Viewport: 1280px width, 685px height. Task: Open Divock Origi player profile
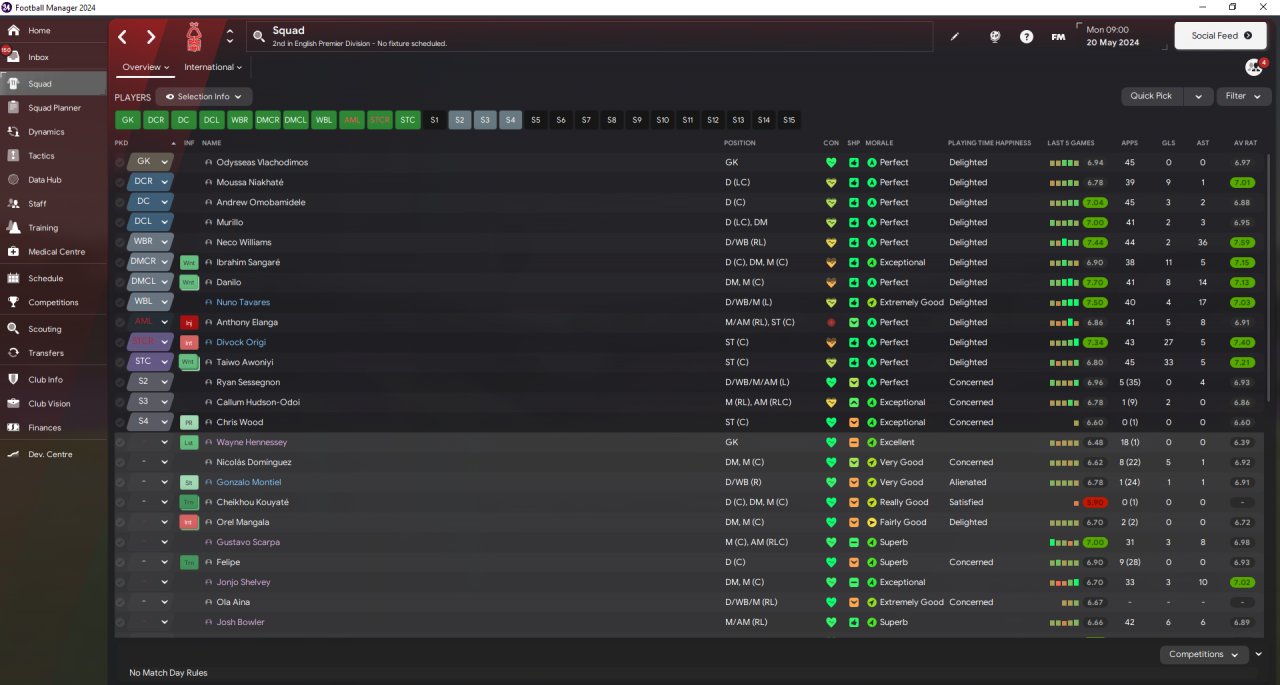click(241, 342)
